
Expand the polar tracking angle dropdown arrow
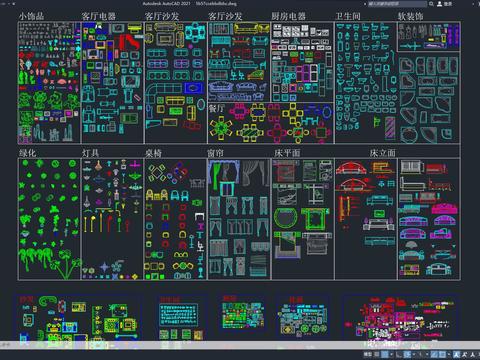click(414, 354)
